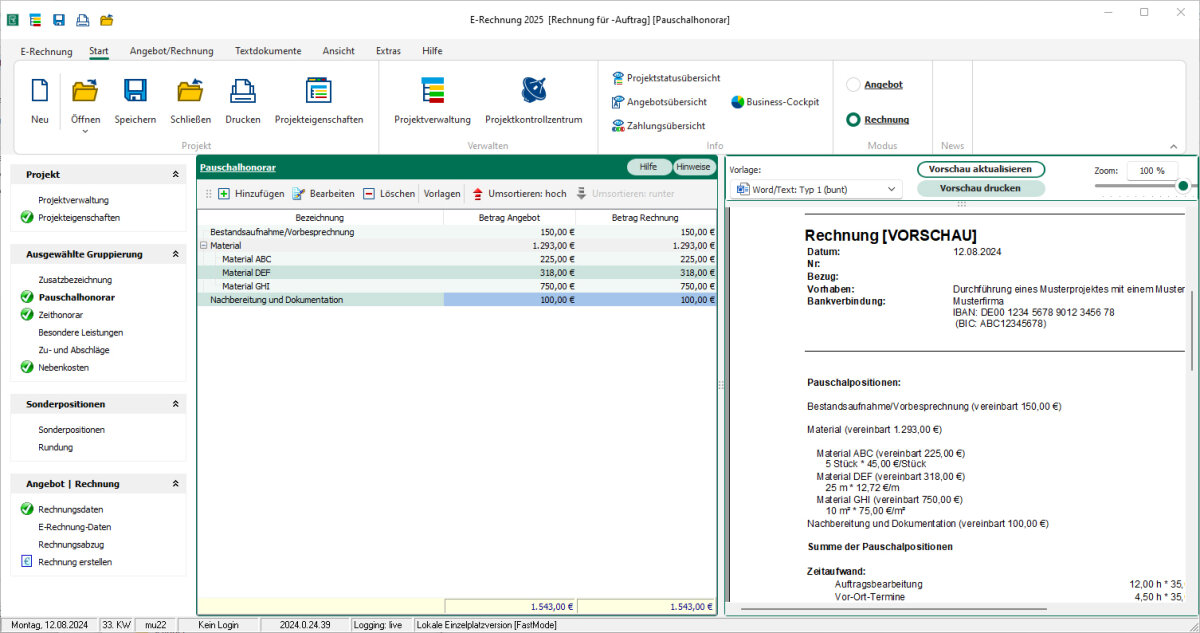Click the Schließen folder icon
Image resolution: width=1200 pixels, height=633 pixels.
pyautogui.click(x=190, y=92)
